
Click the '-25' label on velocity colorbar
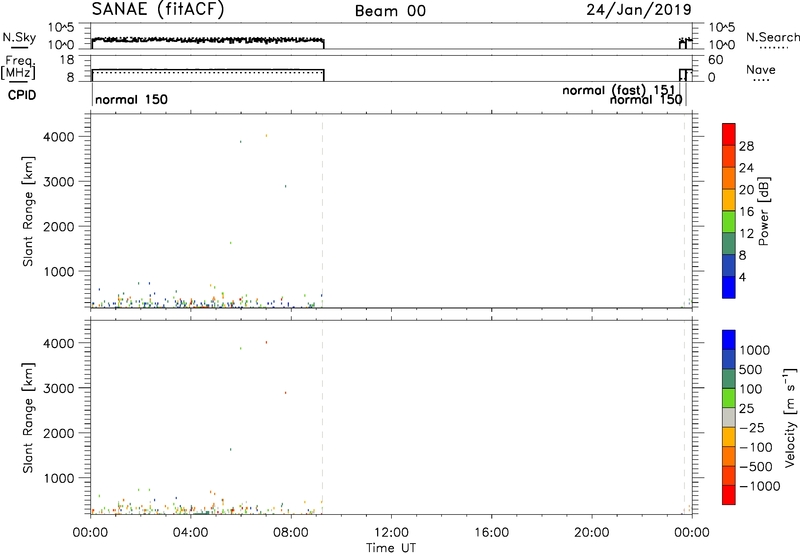(x=751, y=428)
